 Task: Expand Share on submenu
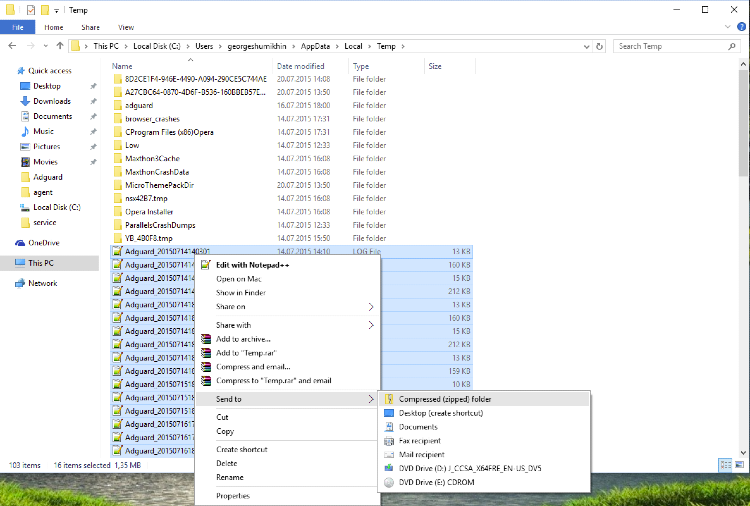click(x=287, y=307)
